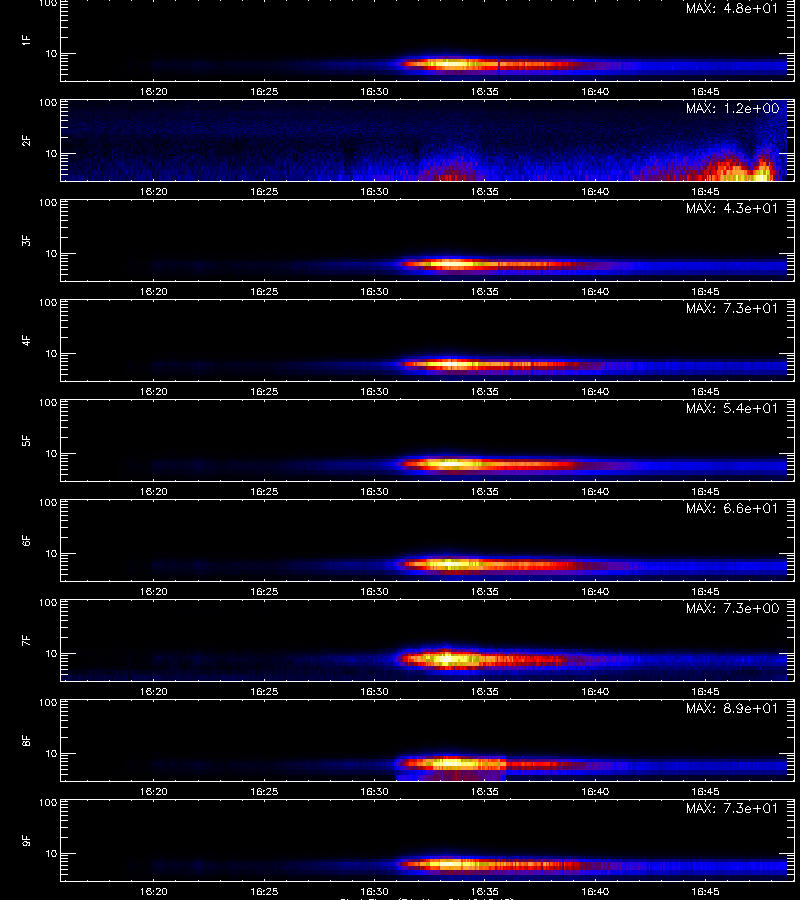Click the 16:40 tick label below MAX: 8.9e+01 panel
Viewport: 800px width, 900px height.
pos(595,792)
